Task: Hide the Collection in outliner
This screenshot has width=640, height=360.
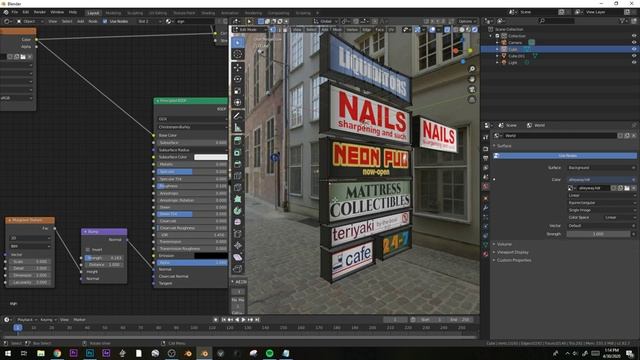Action: [634, 36]
